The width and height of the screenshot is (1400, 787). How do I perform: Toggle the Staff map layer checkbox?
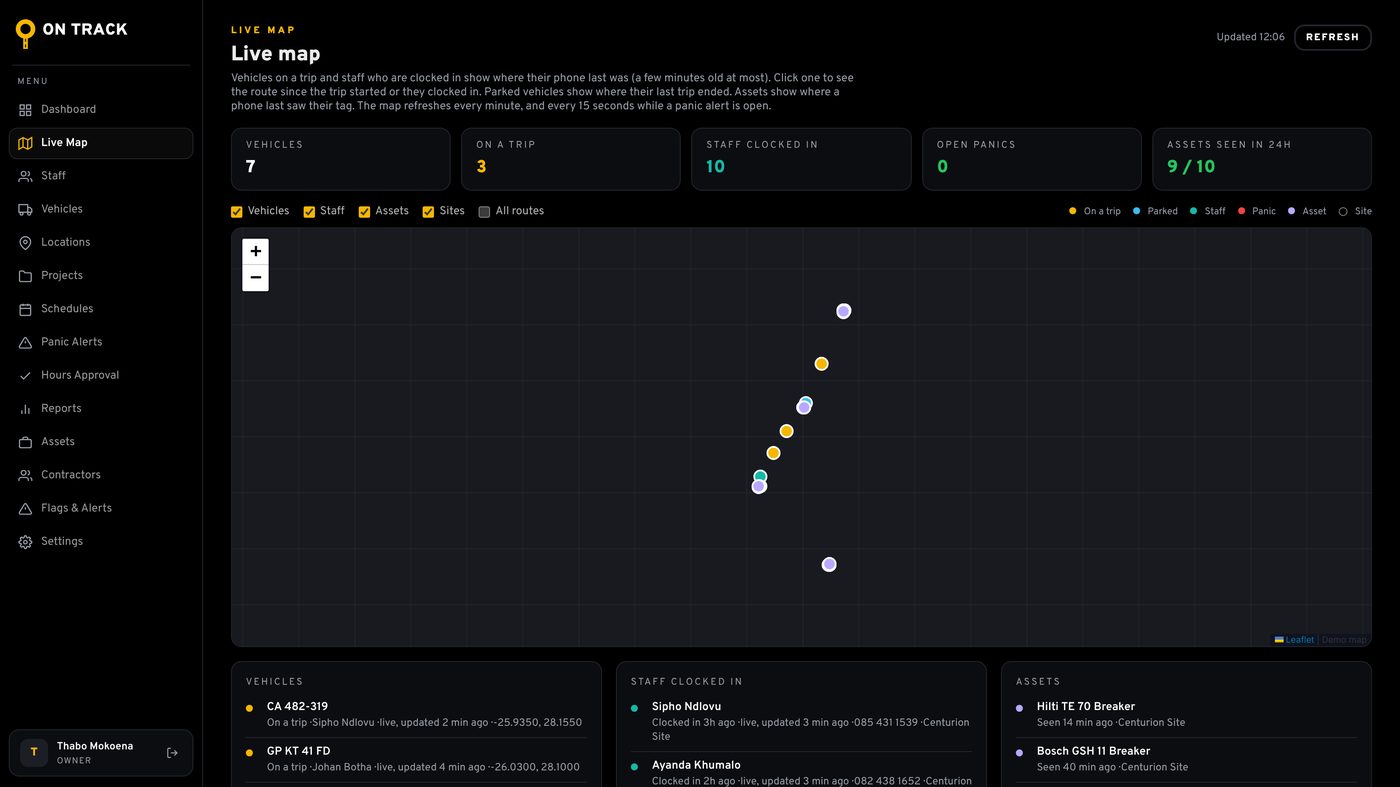click(309, 212)
